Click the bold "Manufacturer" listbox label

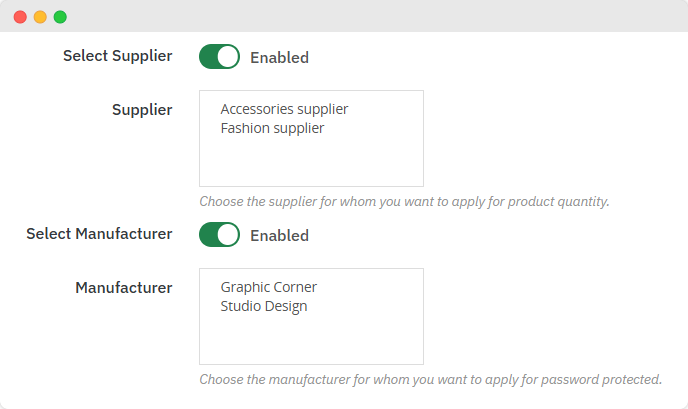(x=124, y=288)
